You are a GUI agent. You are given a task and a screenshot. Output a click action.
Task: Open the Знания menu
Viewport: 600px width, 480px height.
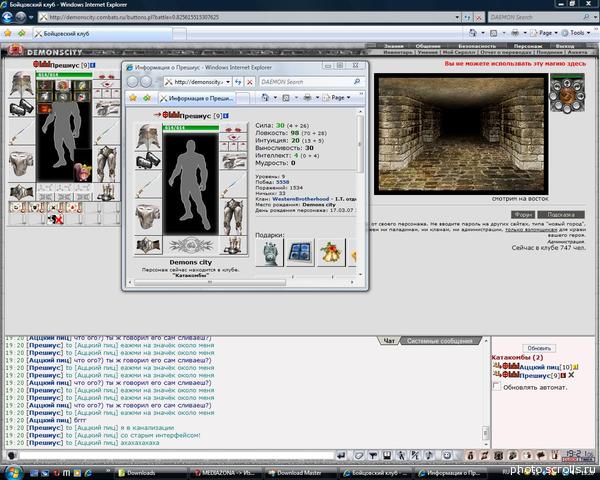pyautogui.click(x=394, y=46)
